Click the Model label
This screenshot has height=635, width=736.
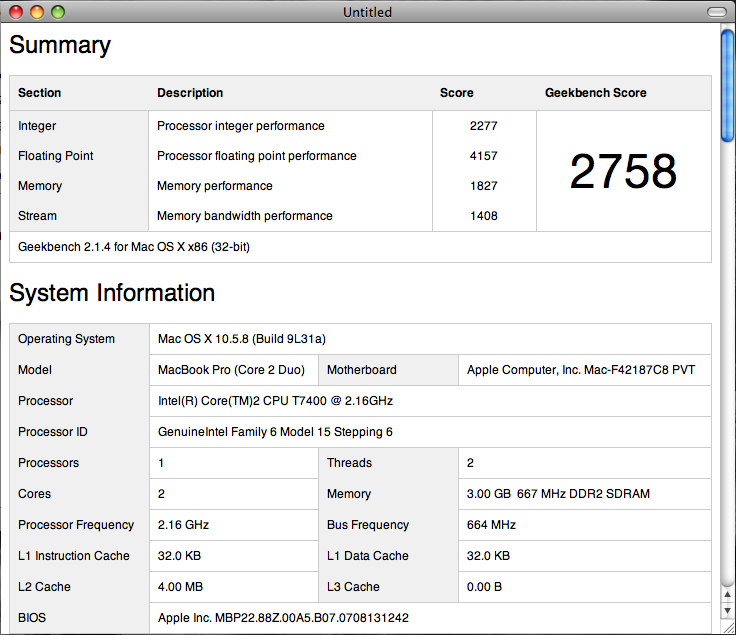pyautogui.click(x=35, y=370)
